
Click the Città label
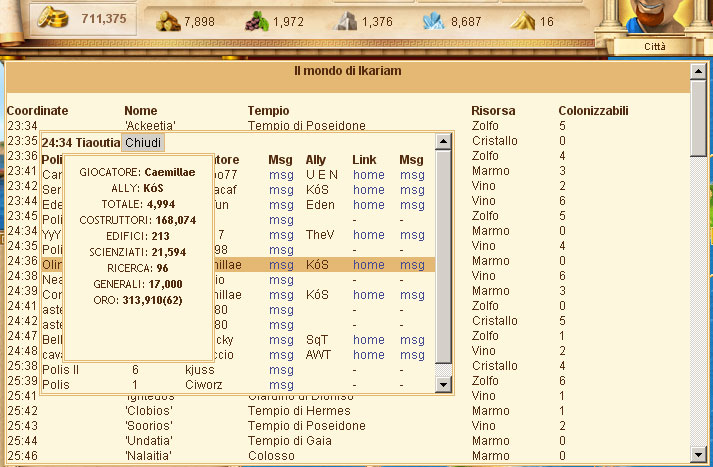[654, 46]
